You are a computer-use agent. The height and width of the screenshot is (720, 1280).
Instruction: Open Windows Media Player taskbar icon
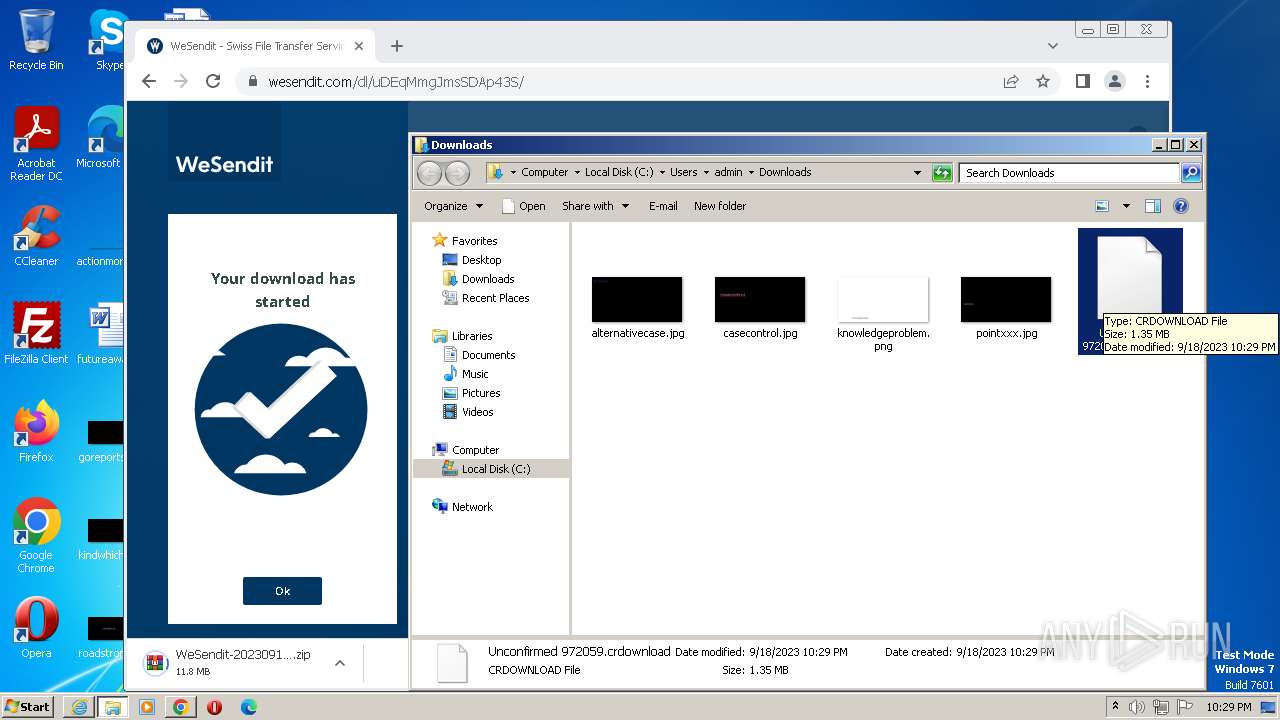(x=147, y=707)
